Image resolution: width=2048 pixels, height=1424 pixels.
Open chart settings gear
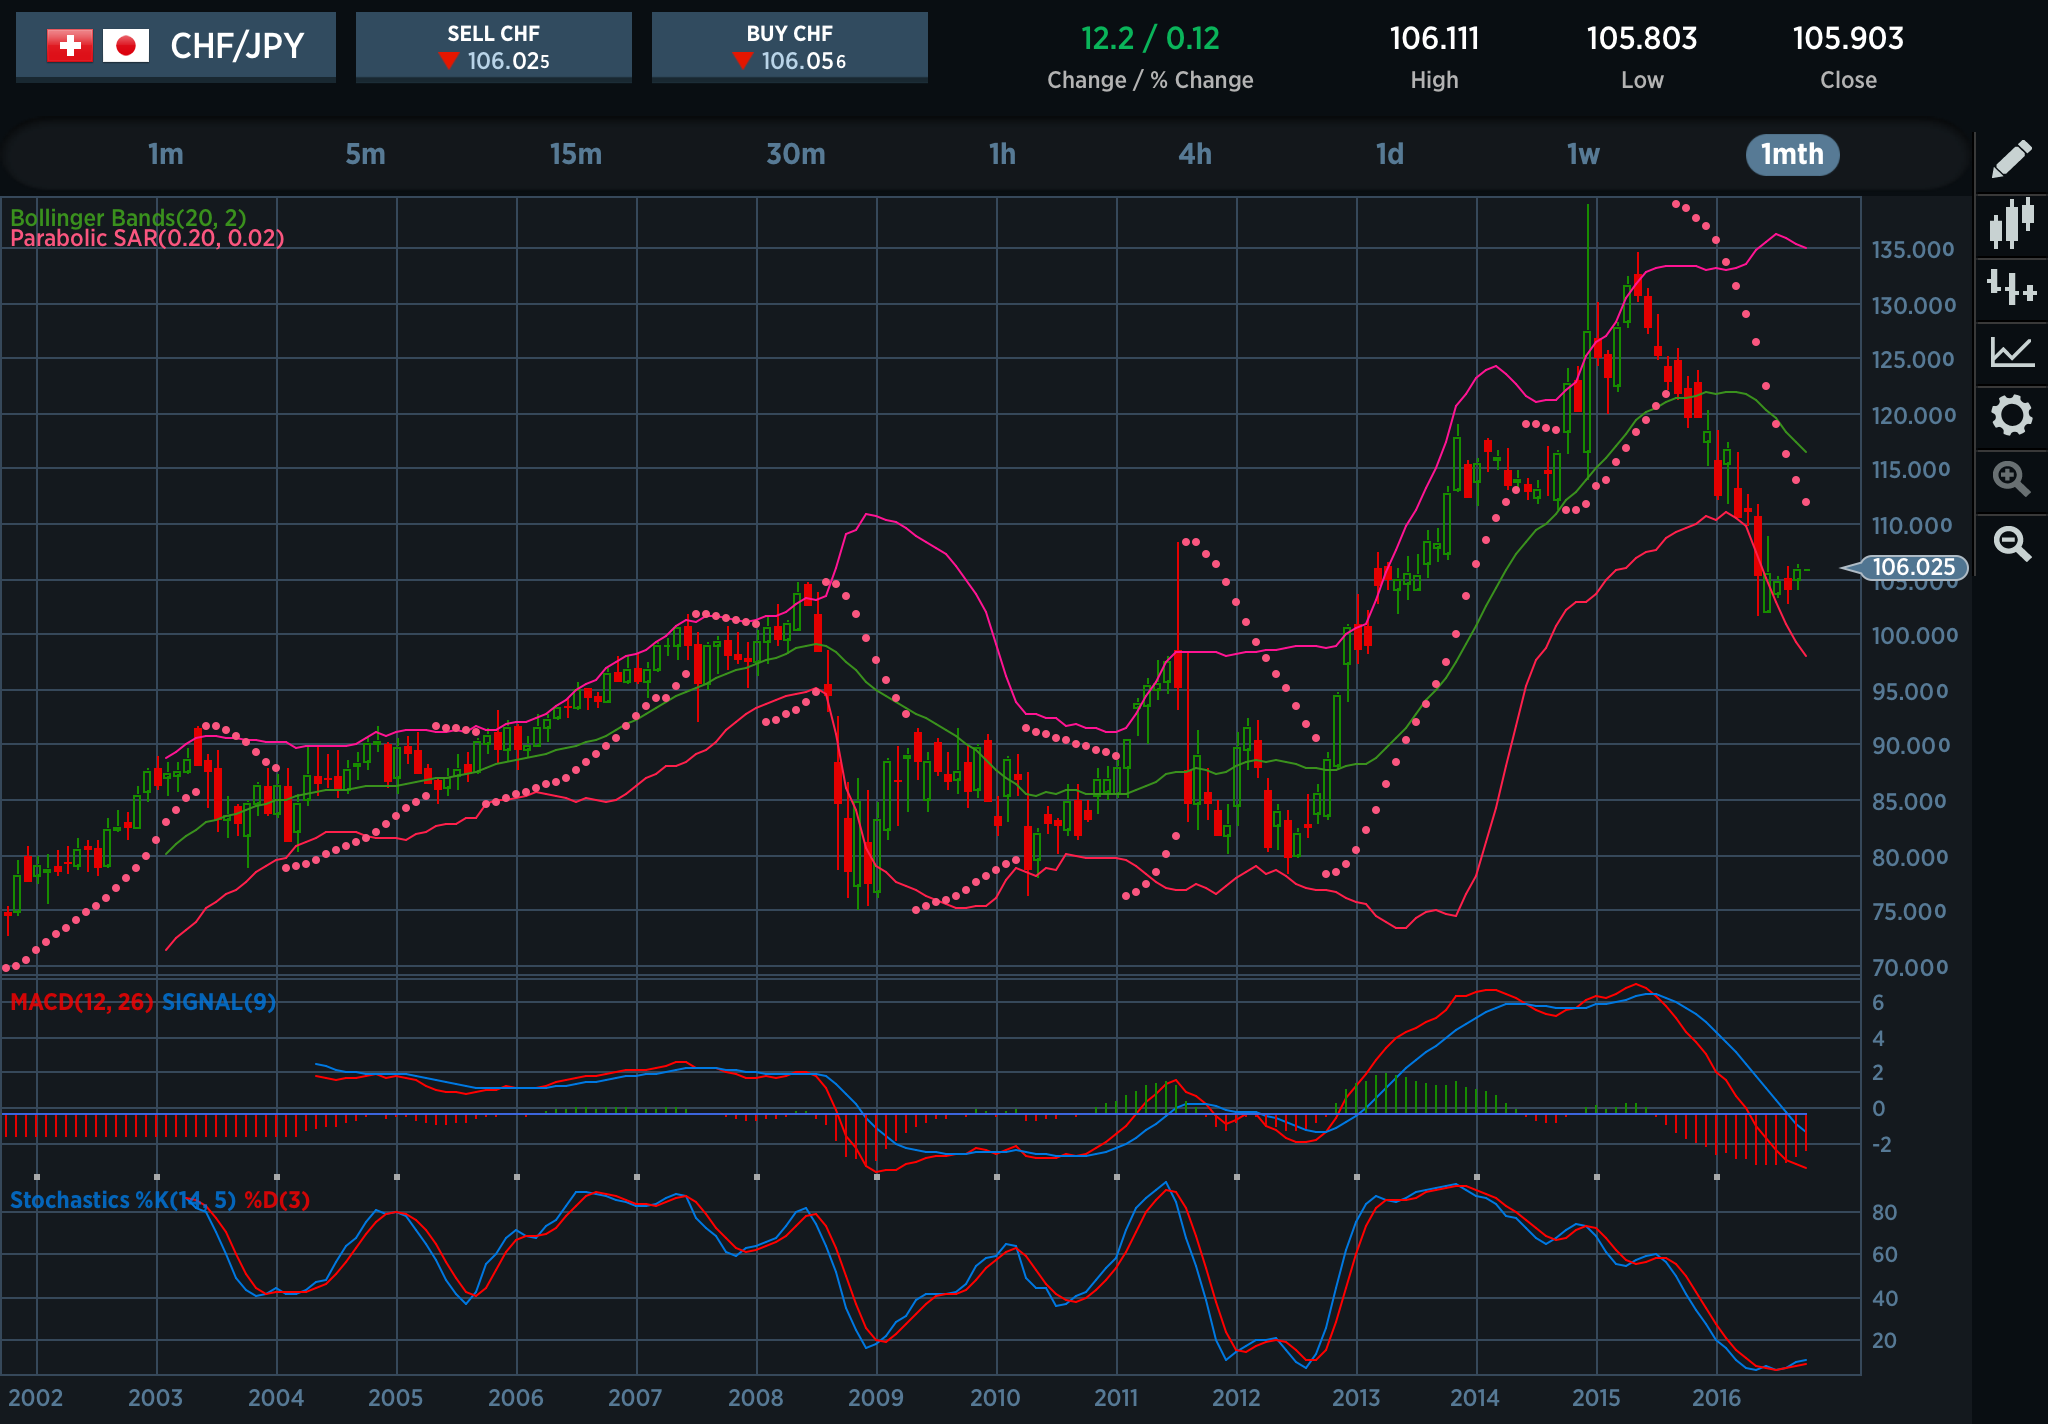[x=2011, y=415]
